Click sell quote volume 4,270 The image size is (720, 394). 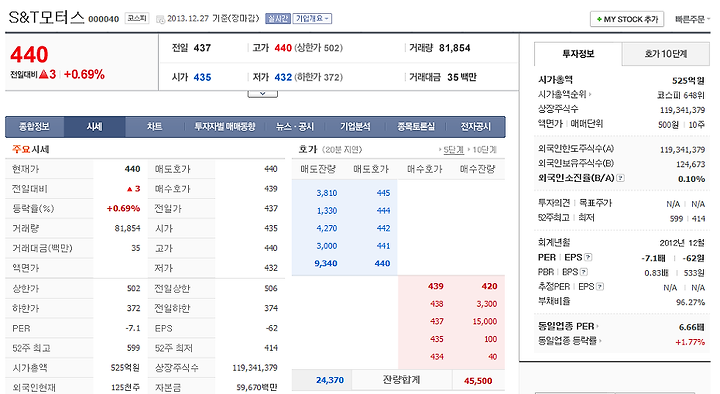tap(327, 228)
